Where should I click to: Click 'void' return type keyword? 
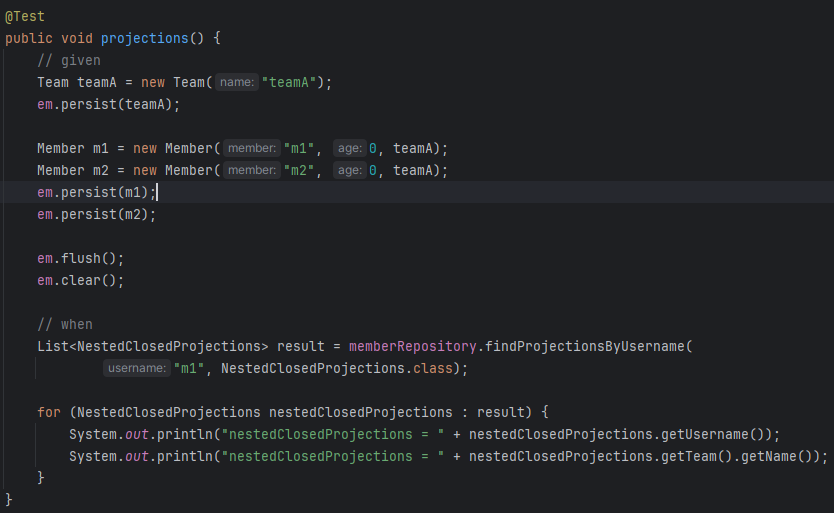click(77, 38)
